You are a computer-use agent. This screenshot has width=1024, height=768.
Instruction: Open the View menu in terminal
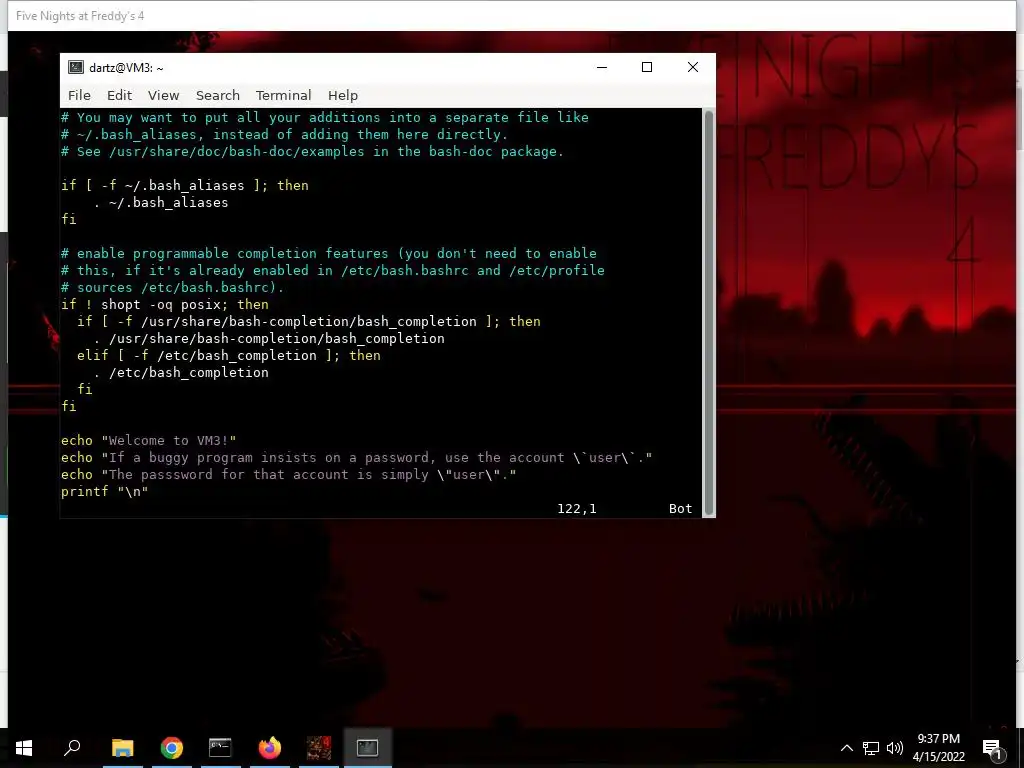coord(163,95)
